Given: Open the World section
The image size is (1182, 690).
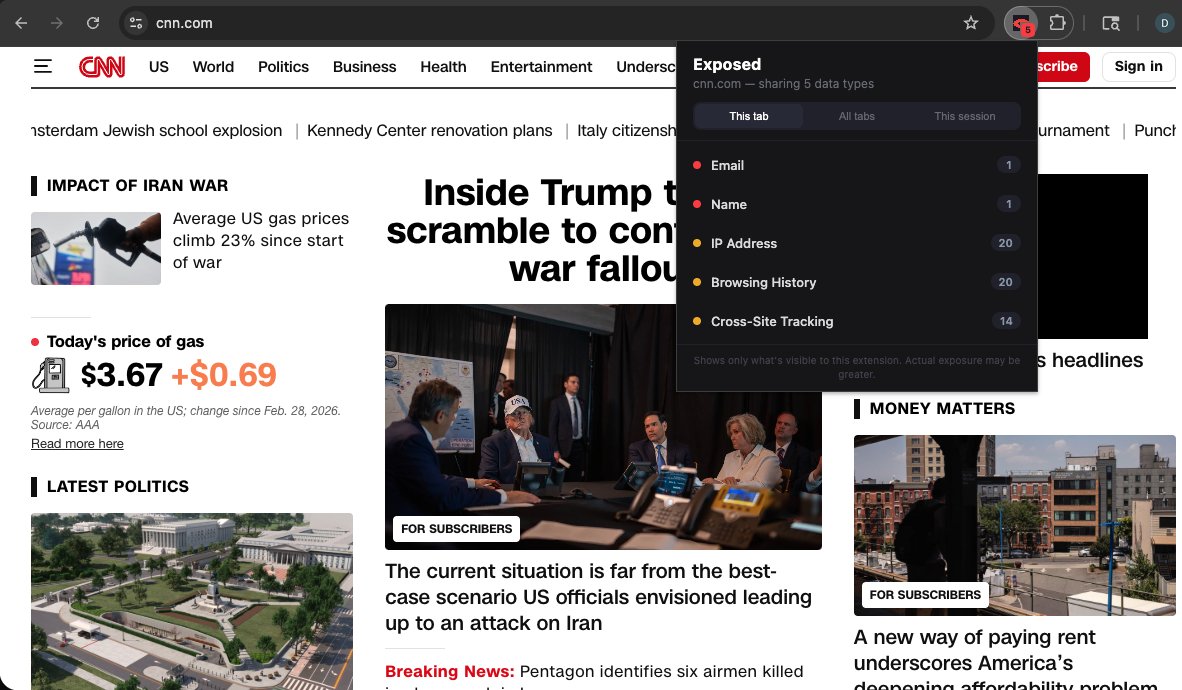Looking at the screenshot, I should tap(213, 66).
